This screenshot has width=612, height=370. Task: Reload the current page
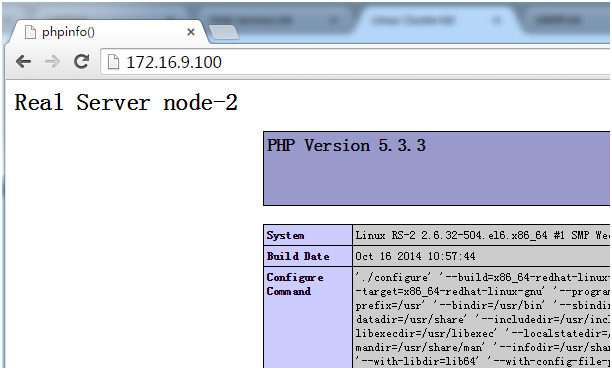point(82,61)
